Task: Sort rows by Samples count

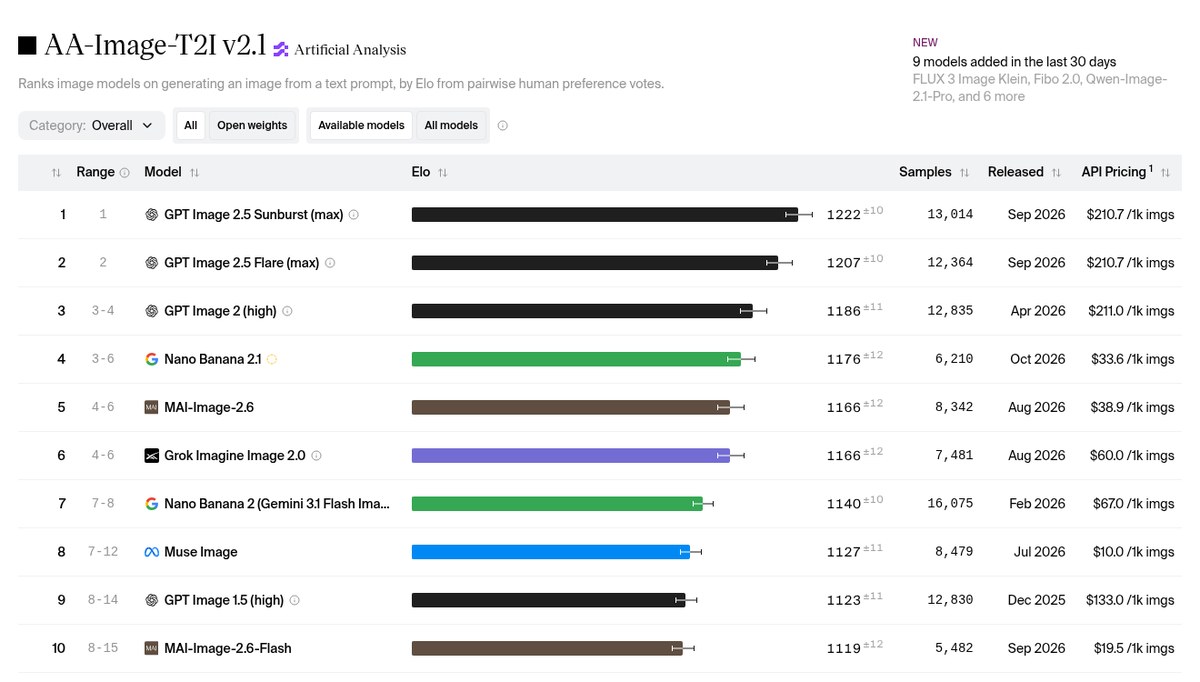Action: coord(964,173)
